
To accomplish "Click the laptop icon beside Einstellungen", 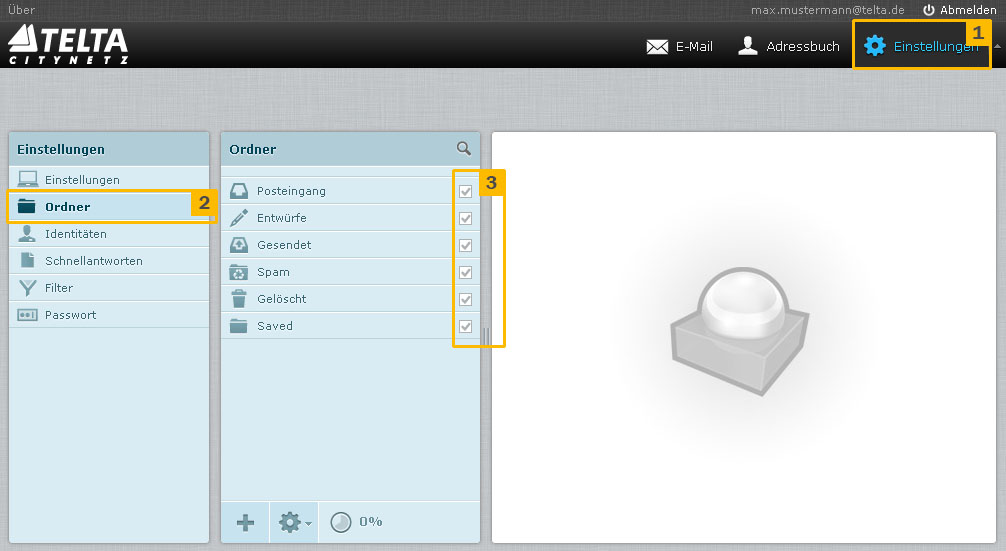I will click(x=28, y=180).
